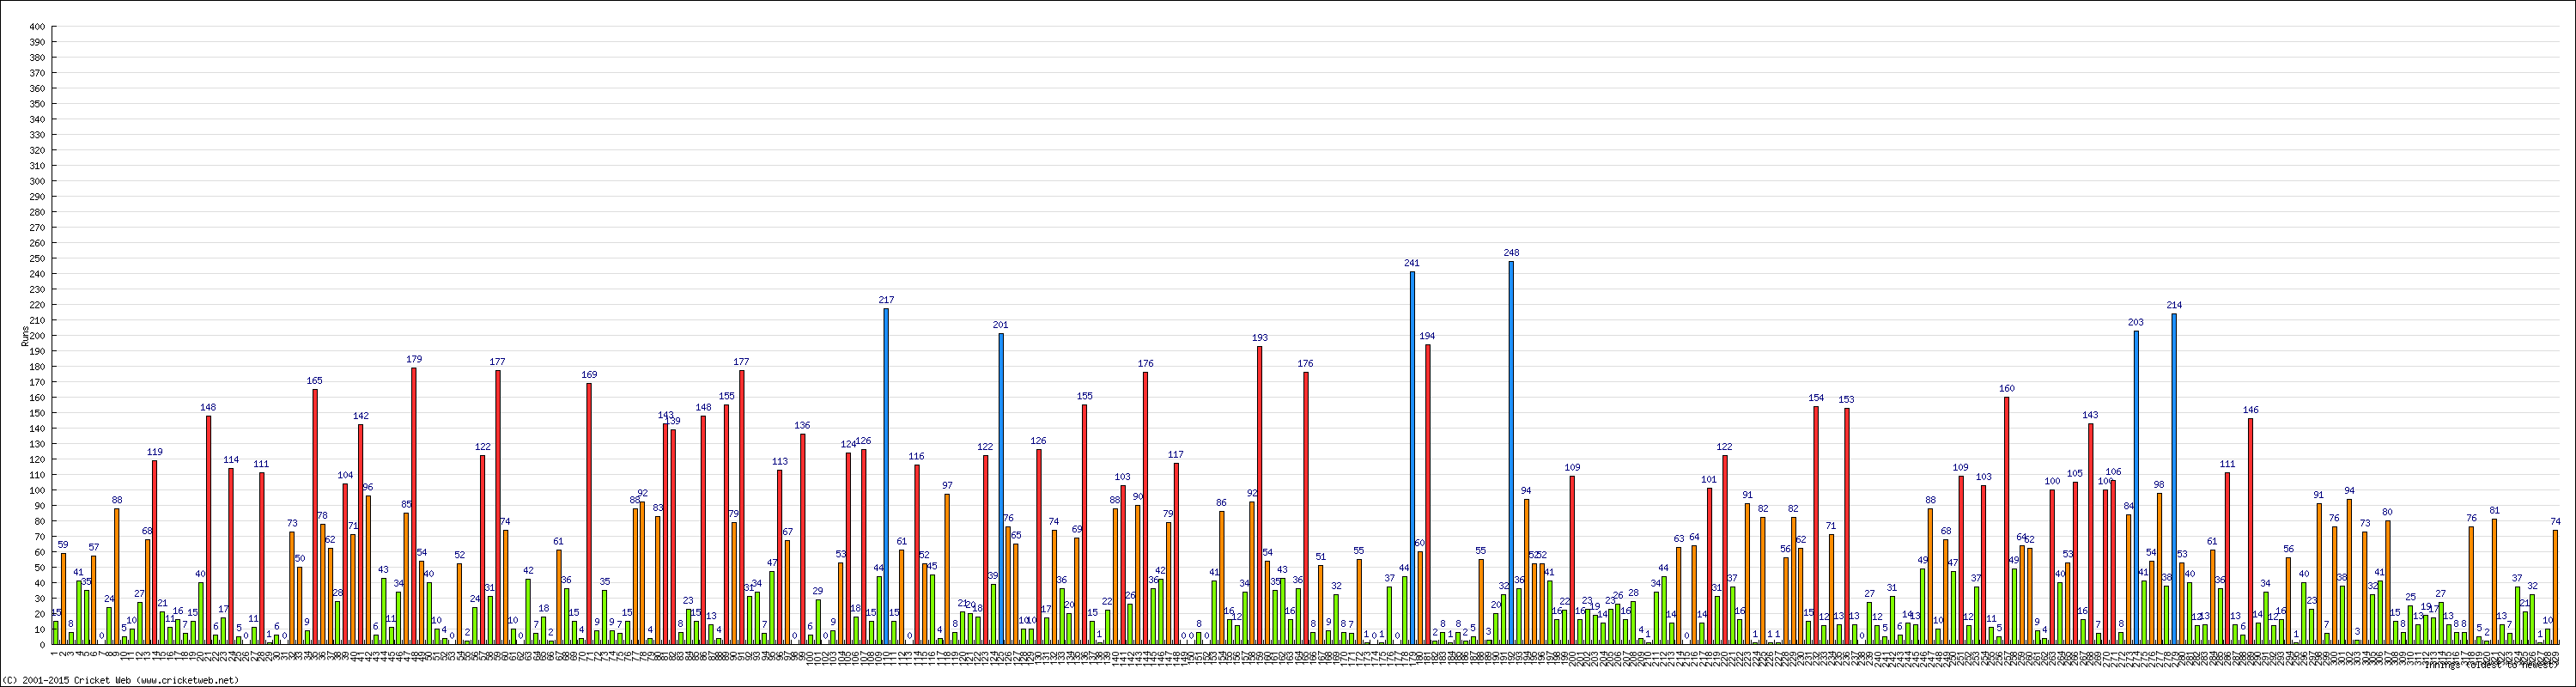Click the 360 tick on the y-axis

coord(36,89)
